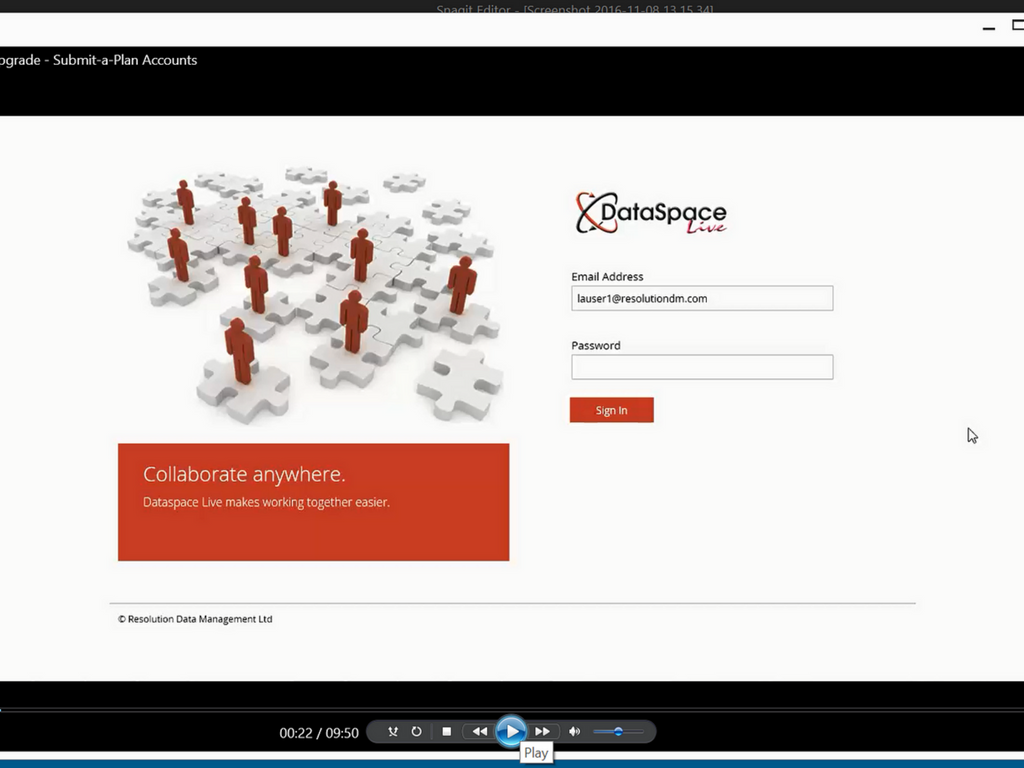Minimize the player window
Viewport: 1024px width, 768px height.
989,28
